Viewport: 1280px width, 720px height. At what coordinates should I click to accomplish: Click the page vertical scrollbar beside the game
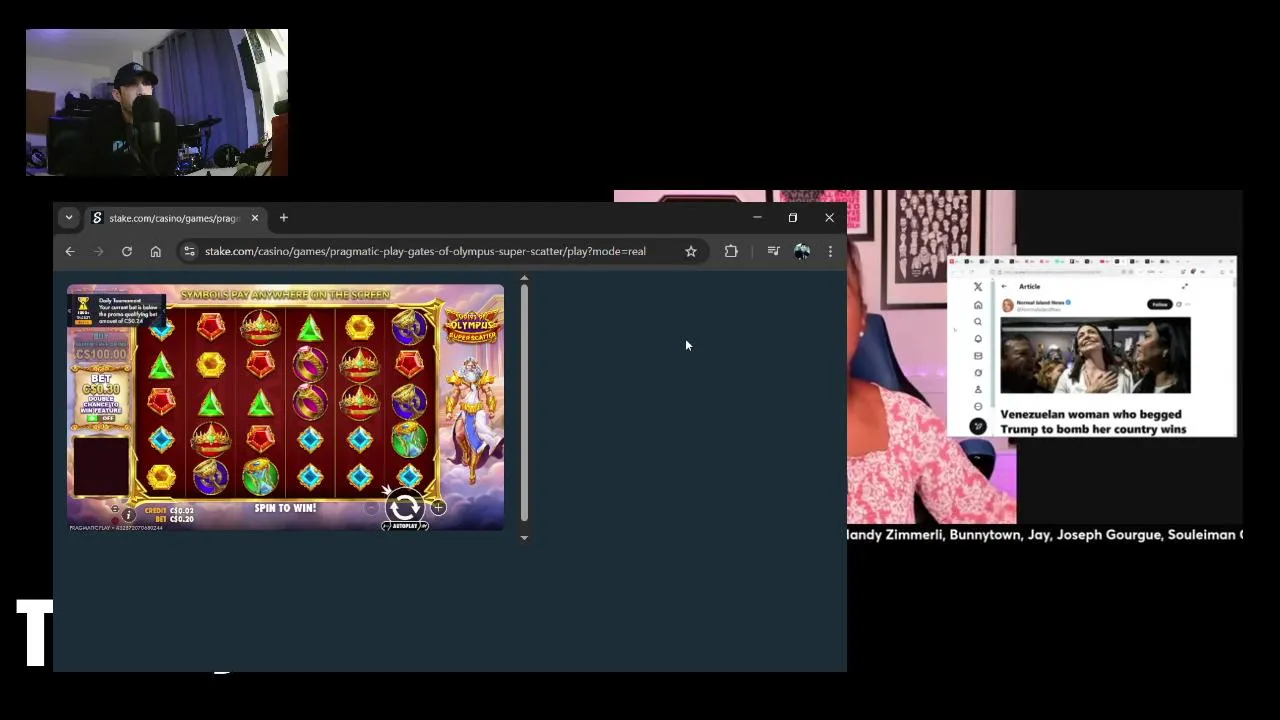tap(524, 402)
